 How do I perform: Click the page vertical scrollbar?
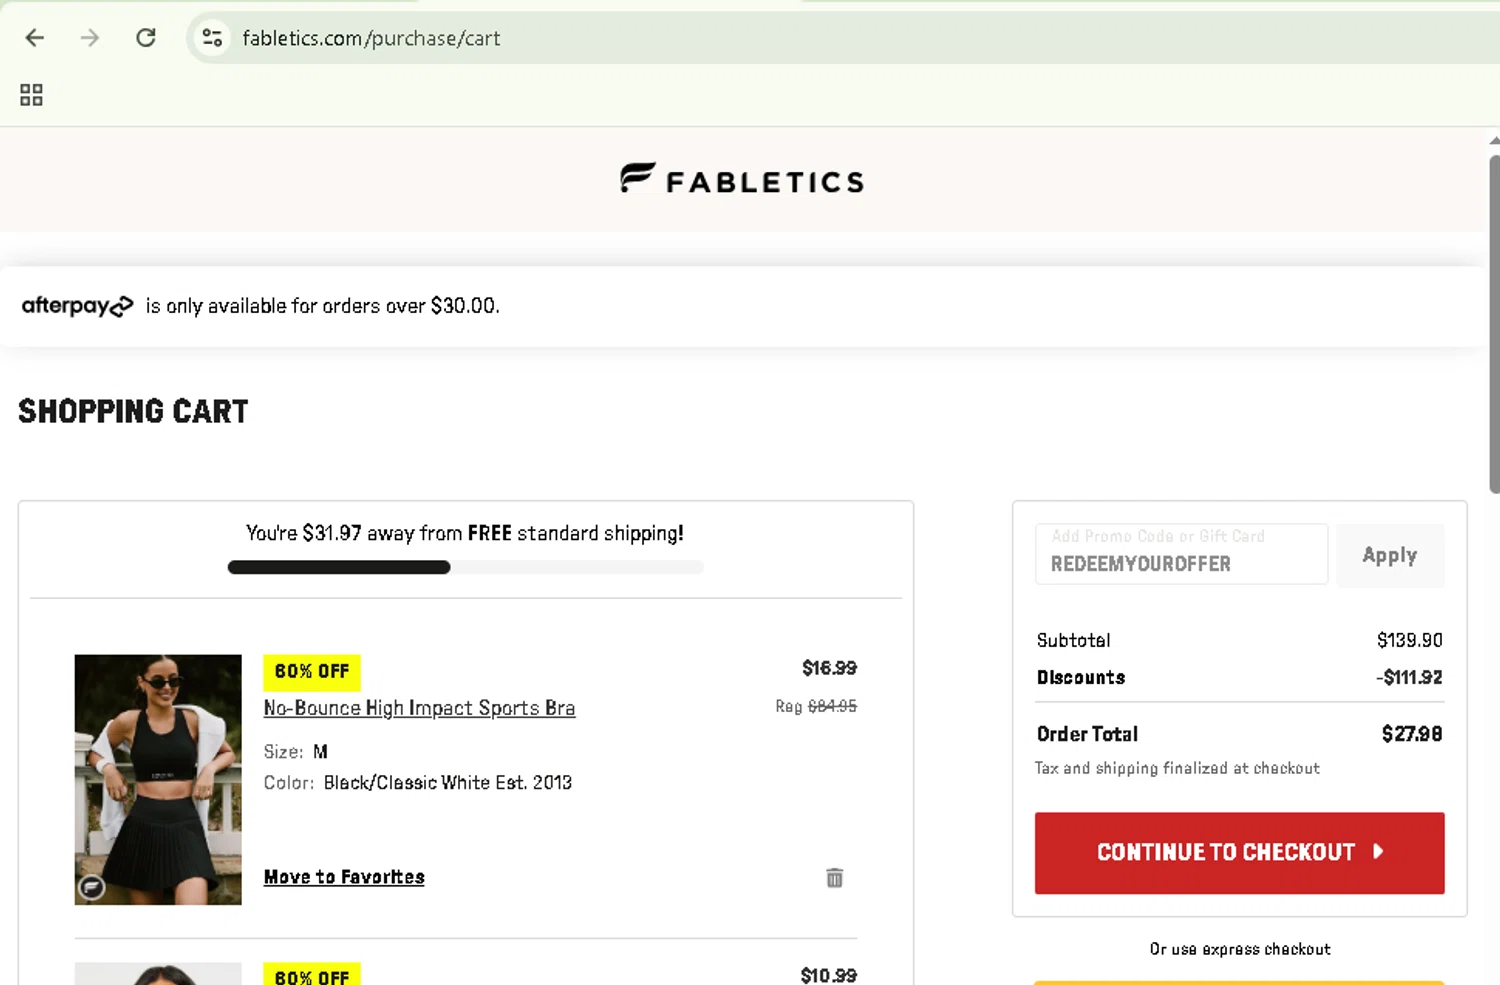pos(1494,325)
